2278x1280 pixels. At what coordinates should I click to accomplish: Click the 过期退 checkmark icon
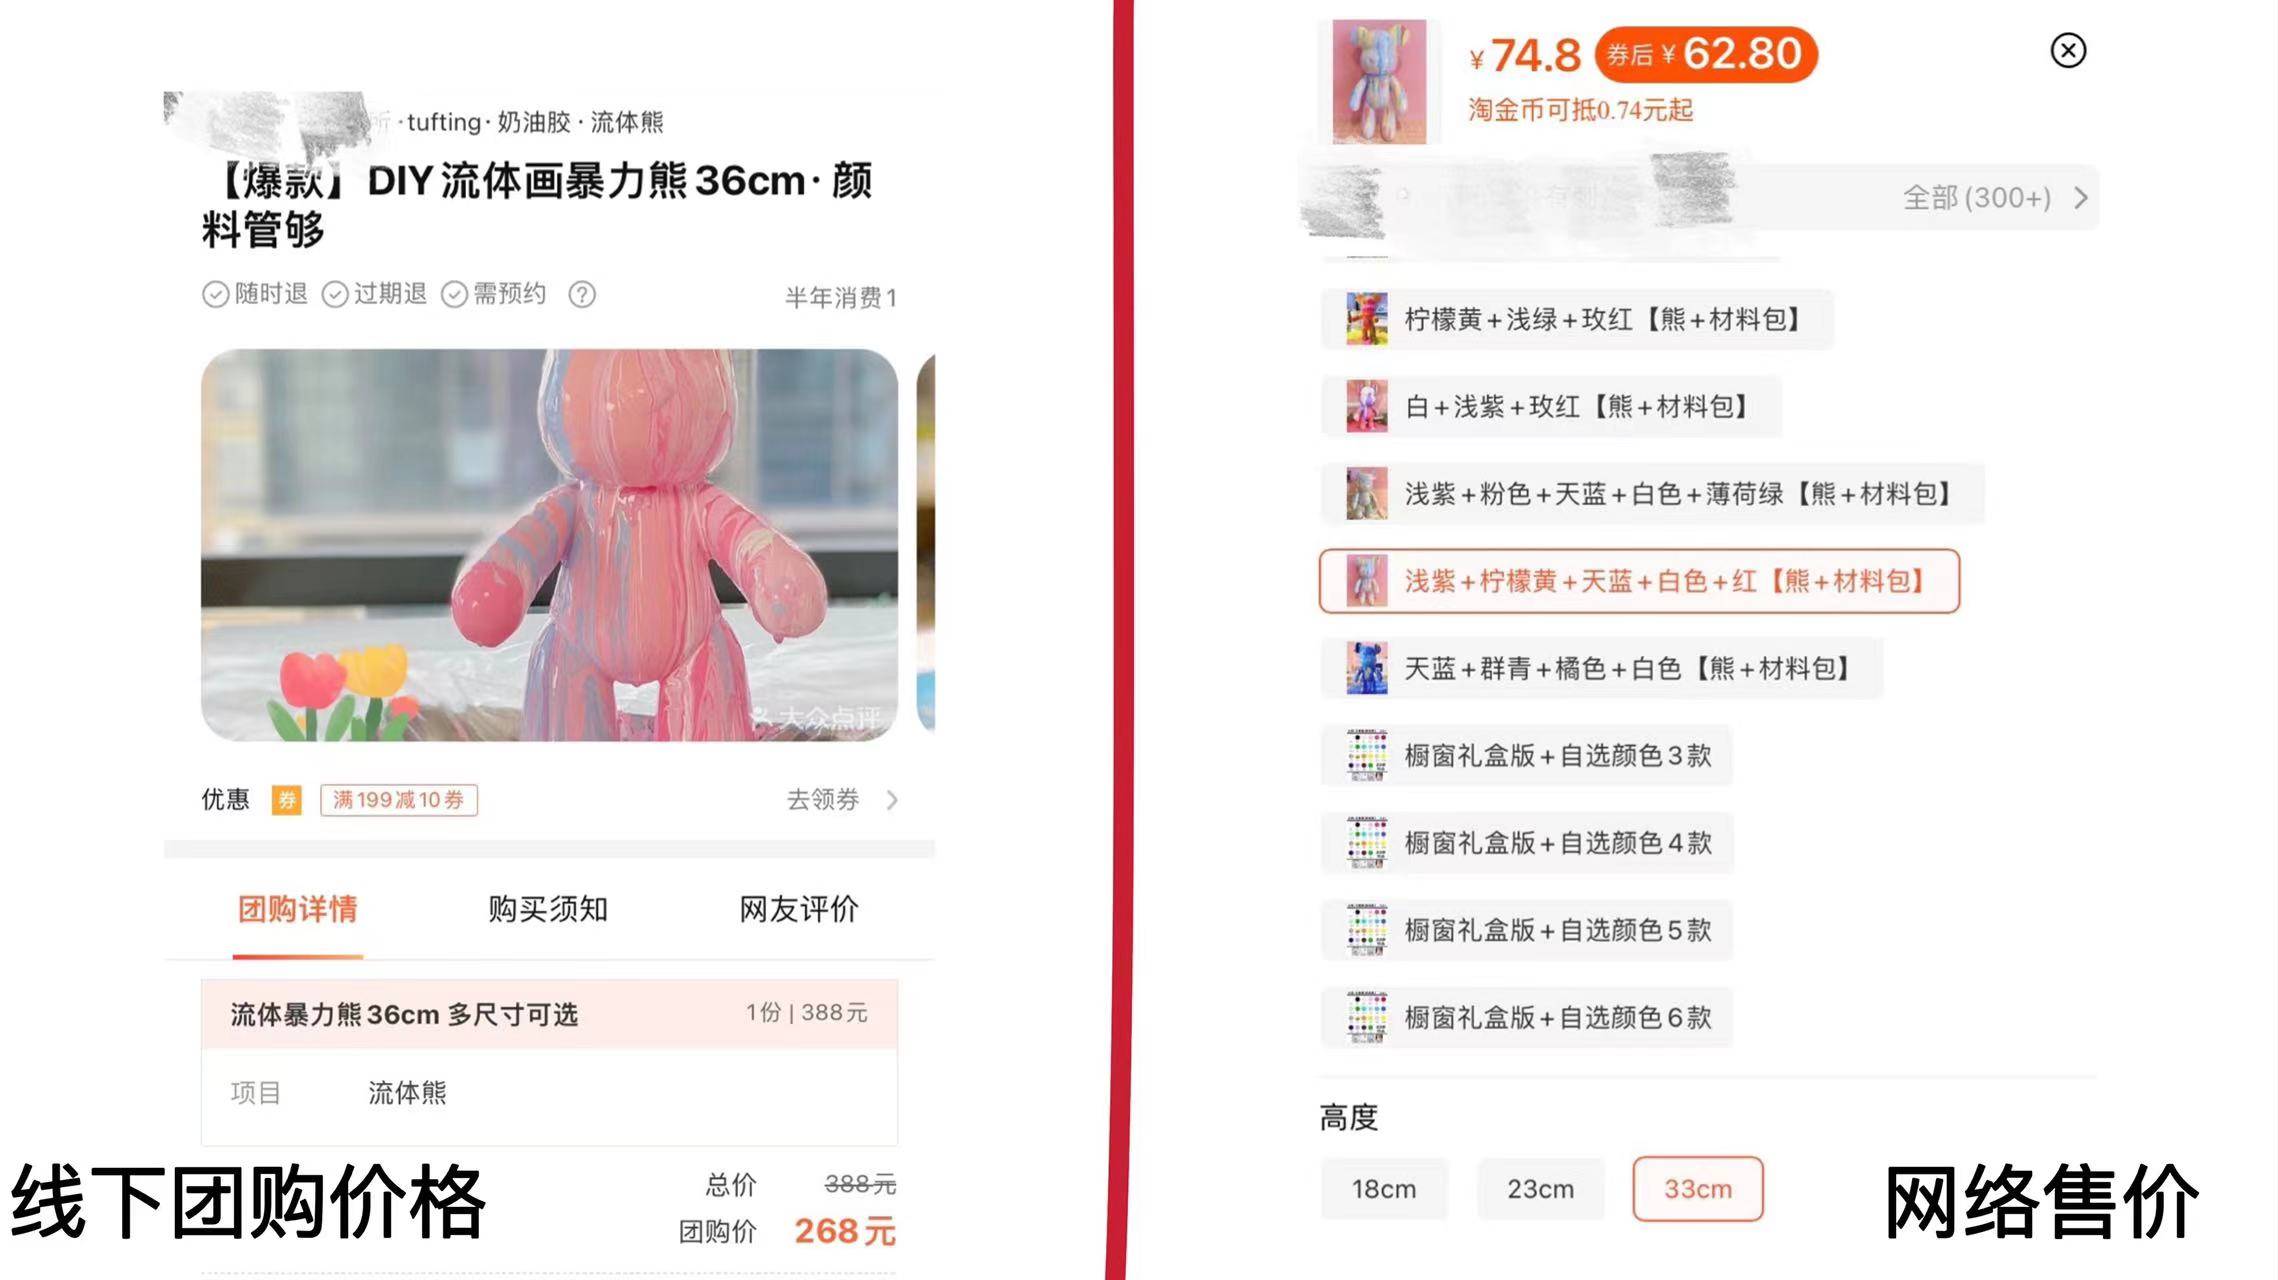(335, 294)
